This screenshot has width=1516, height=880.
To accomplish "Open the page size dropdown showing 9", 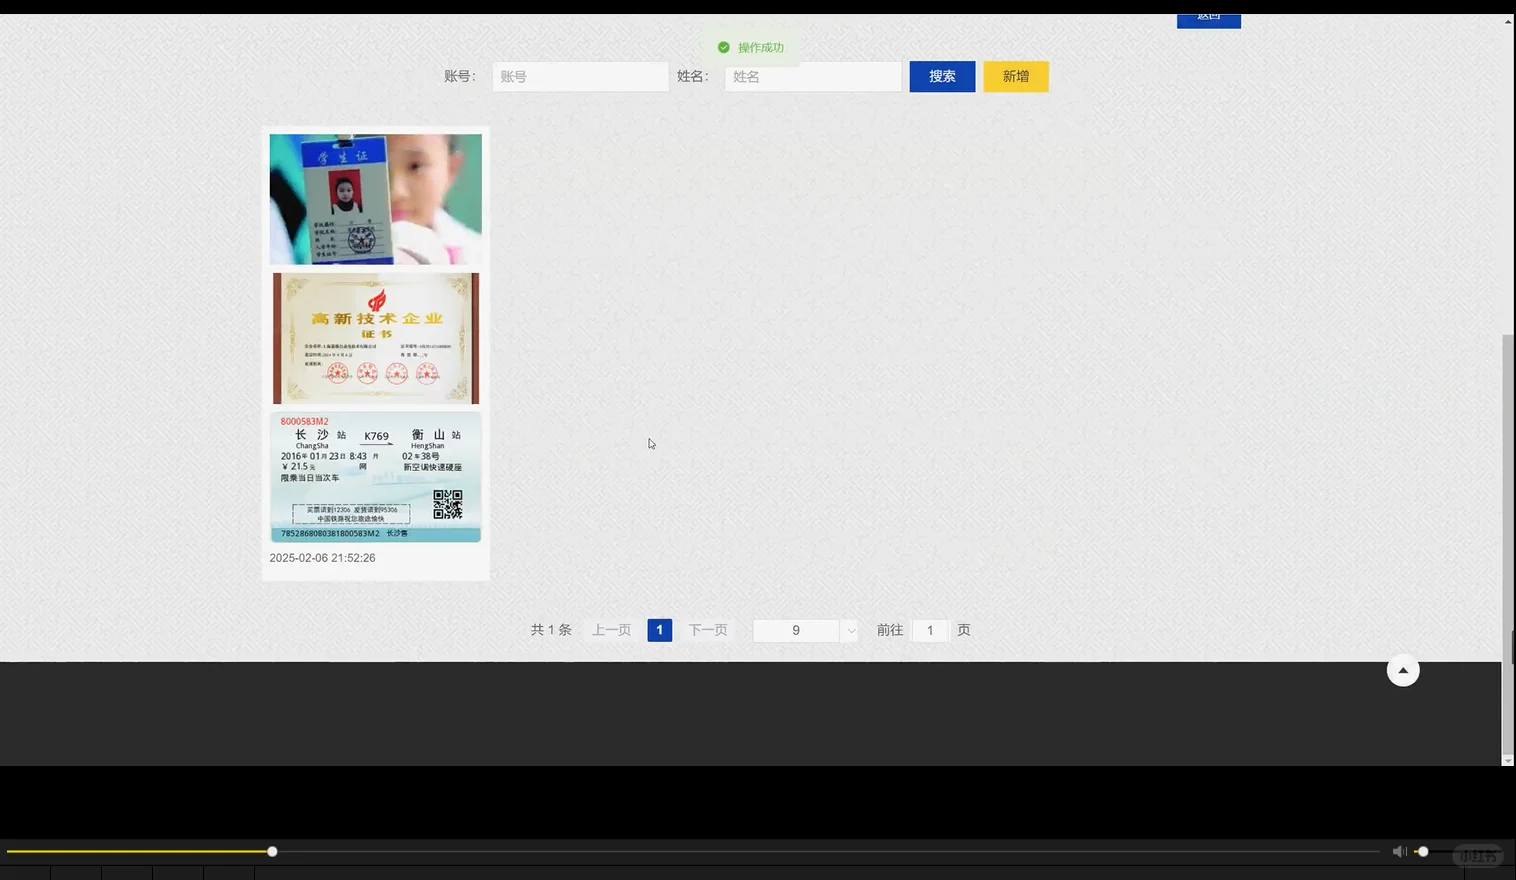I will (804, 630).
